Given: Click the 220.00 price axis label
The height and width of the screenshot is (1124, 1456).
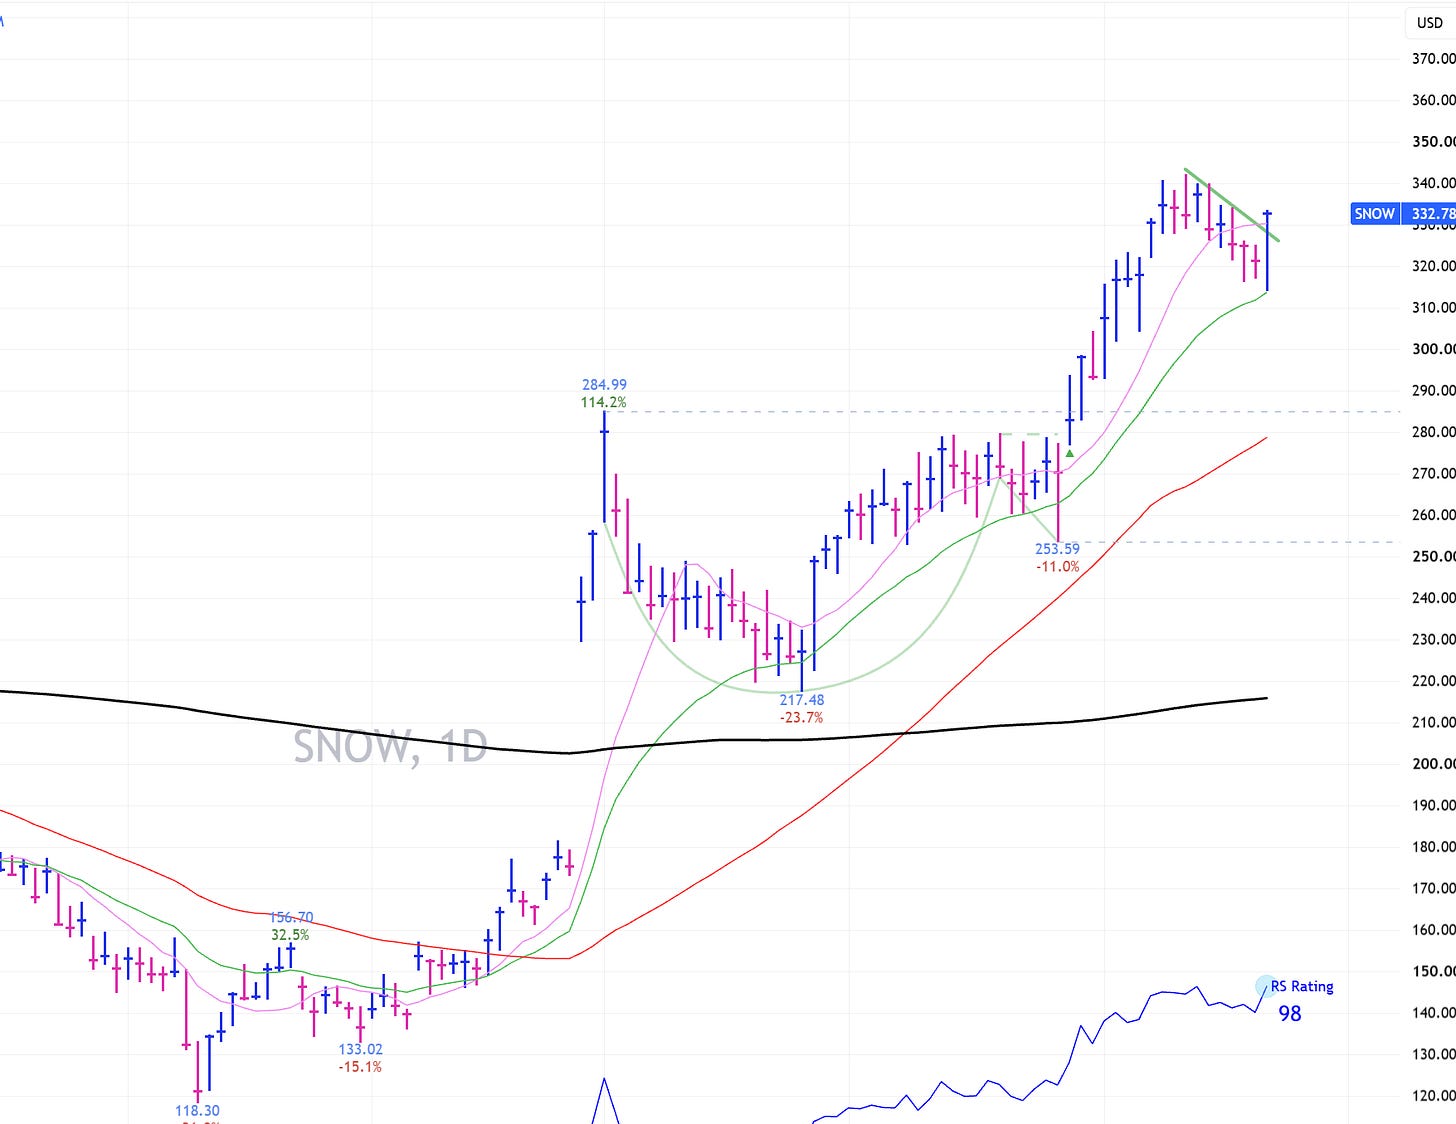Looking at the screenshot, I should (1433, 681).
